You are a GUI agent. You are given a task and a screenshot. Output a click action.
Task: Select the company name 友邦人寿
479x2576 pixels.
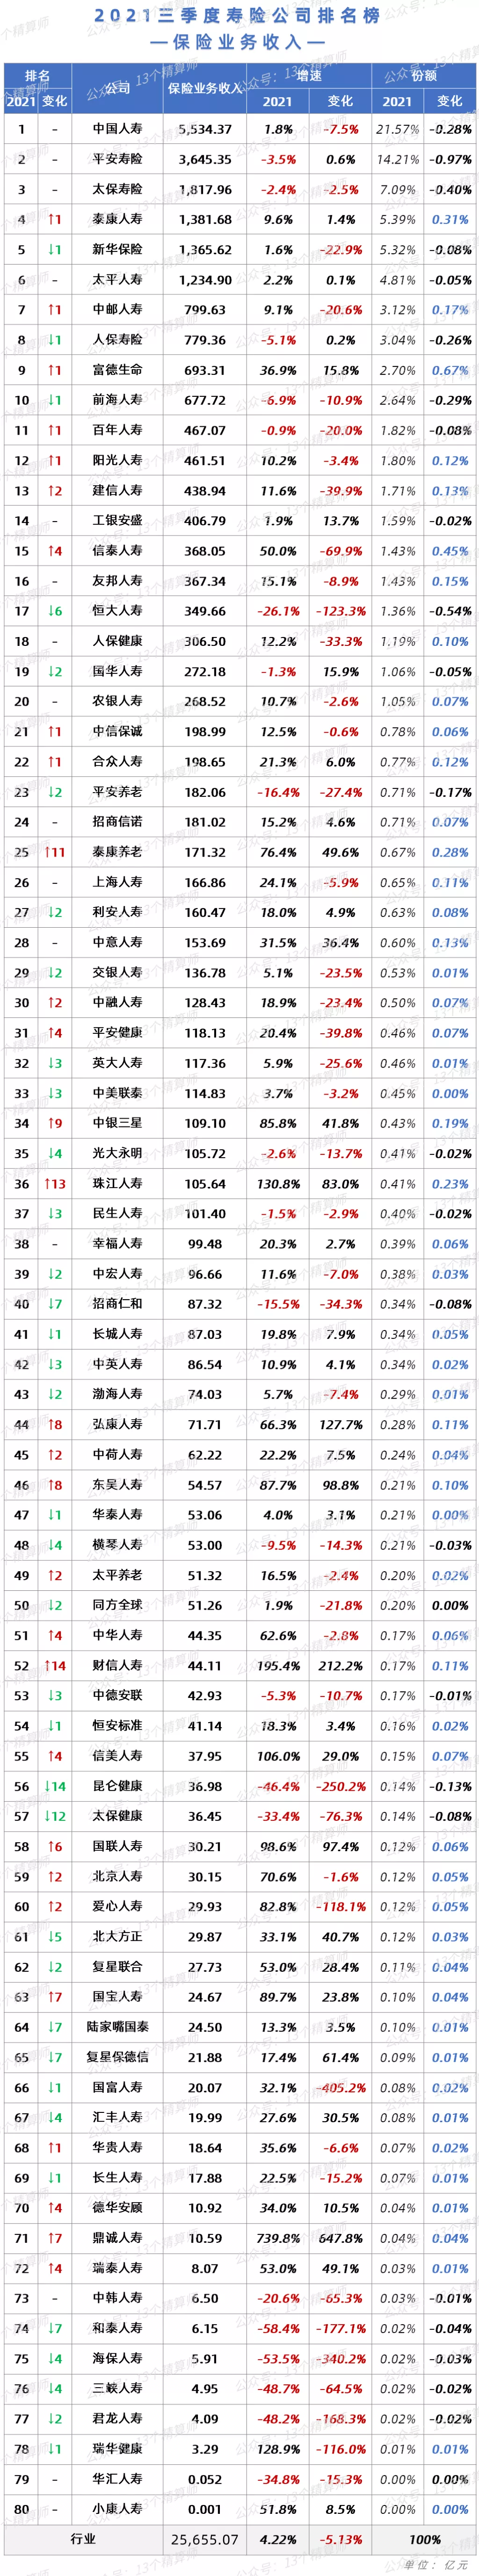click(118, 581)
